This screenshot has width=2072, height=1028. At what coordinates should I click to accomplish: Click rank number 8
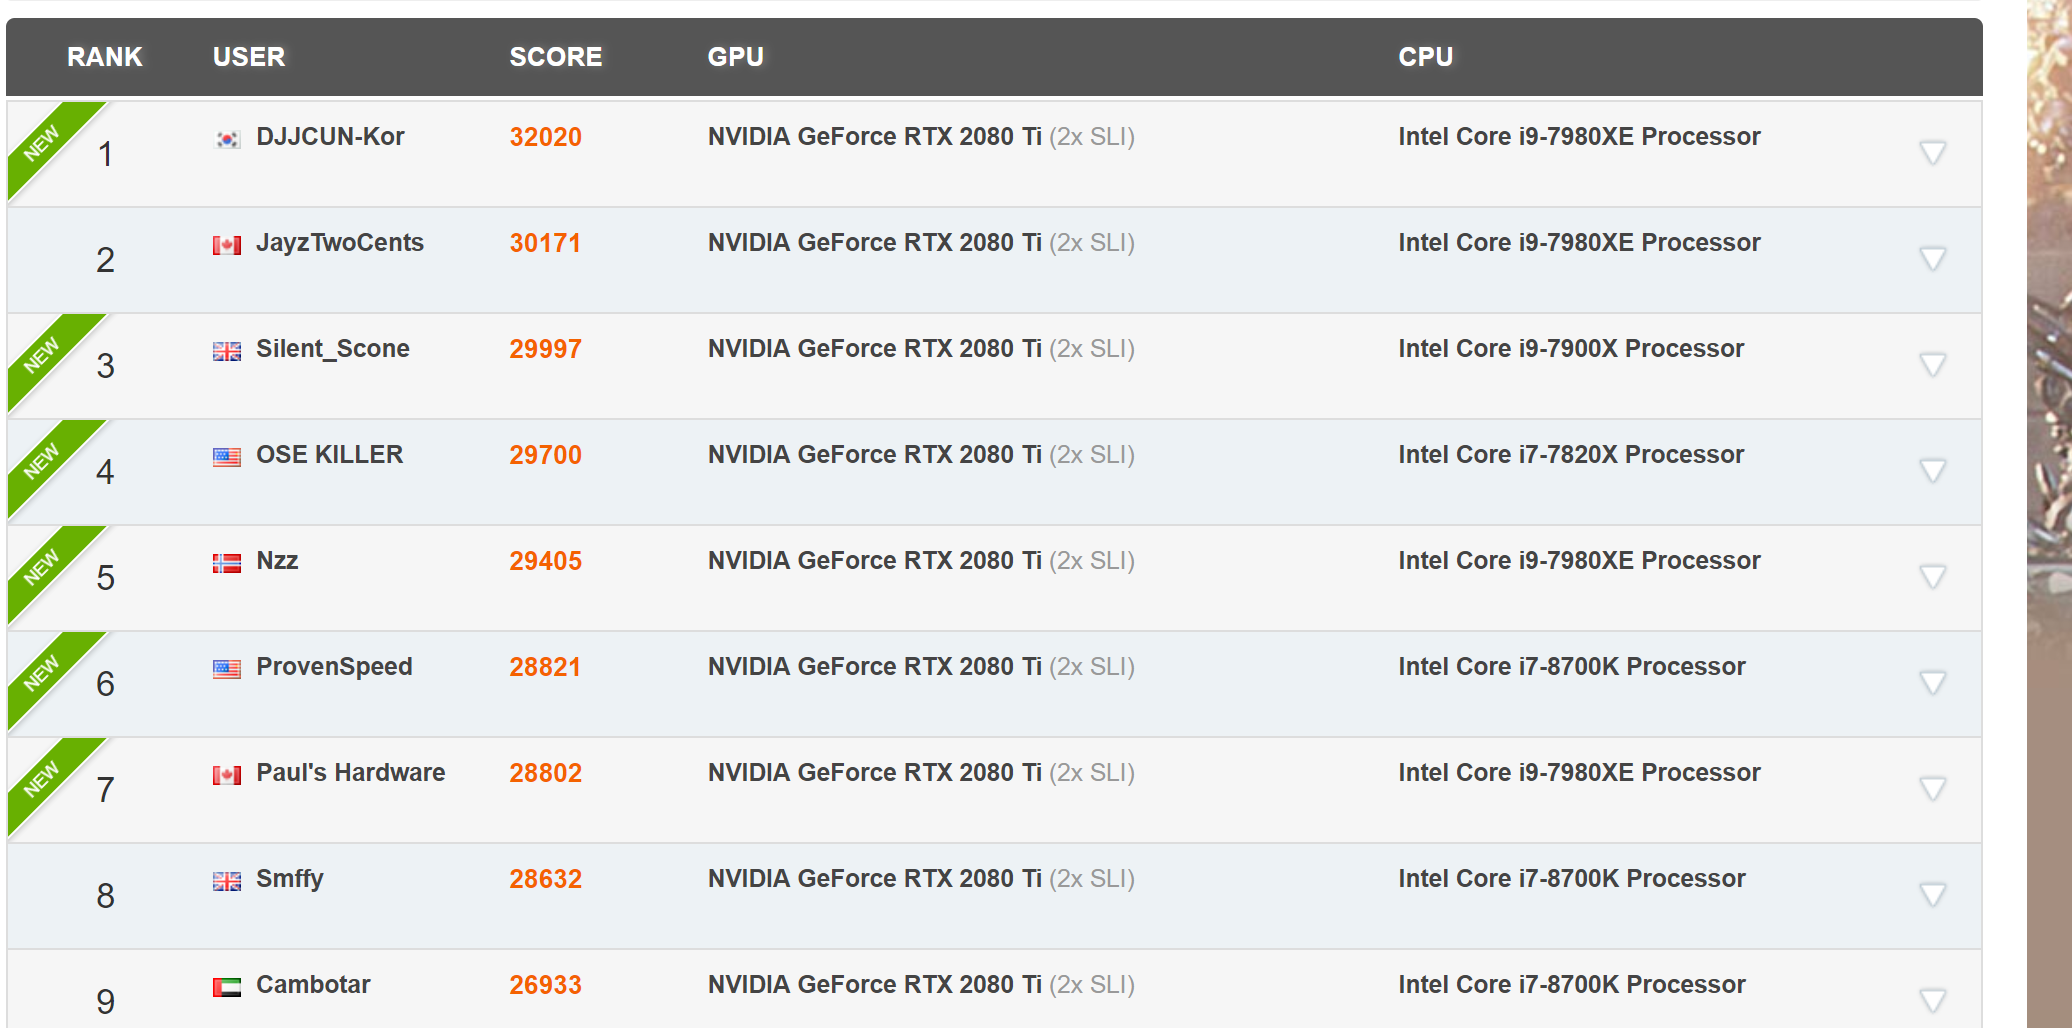pos(105,896)
